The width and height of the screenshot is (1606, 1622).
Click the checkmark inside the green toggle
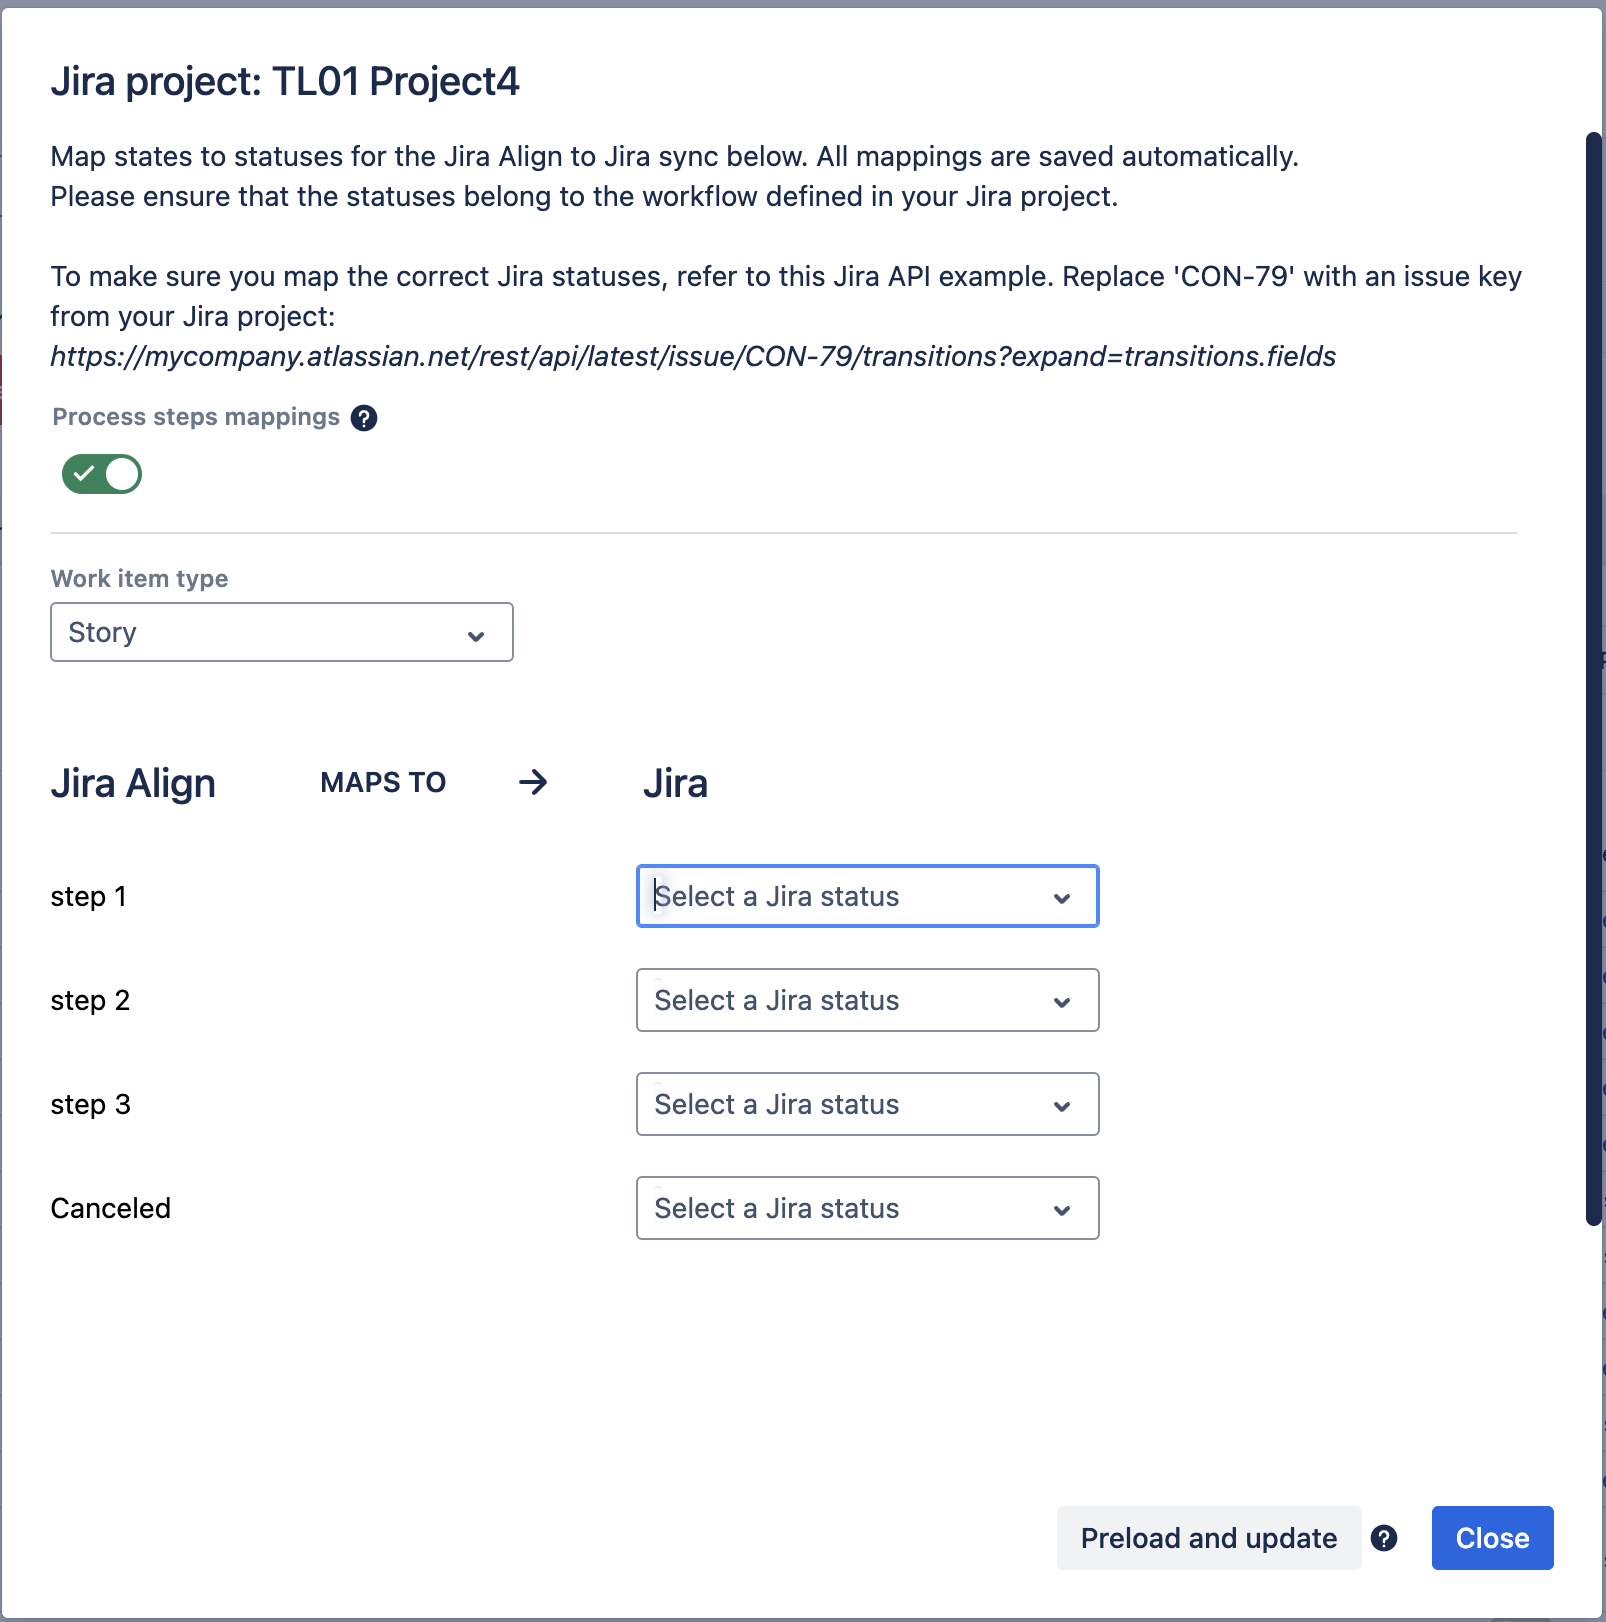84,473
